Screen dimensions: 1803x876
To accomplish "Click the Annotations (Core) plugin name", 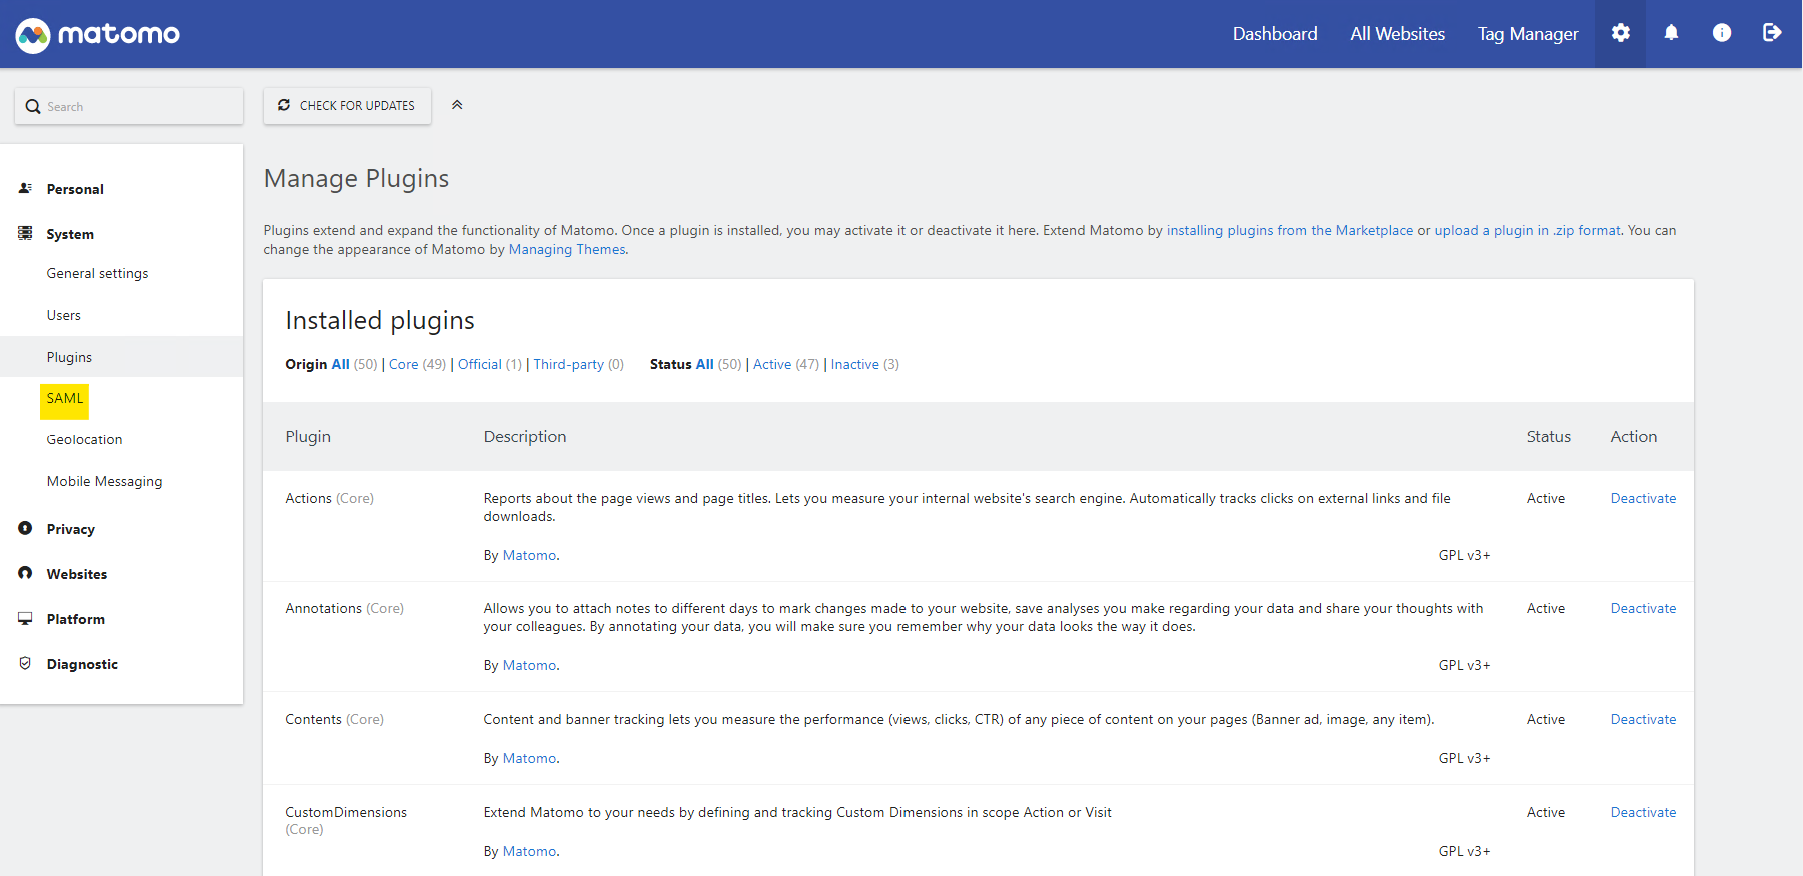I will 344,608.
